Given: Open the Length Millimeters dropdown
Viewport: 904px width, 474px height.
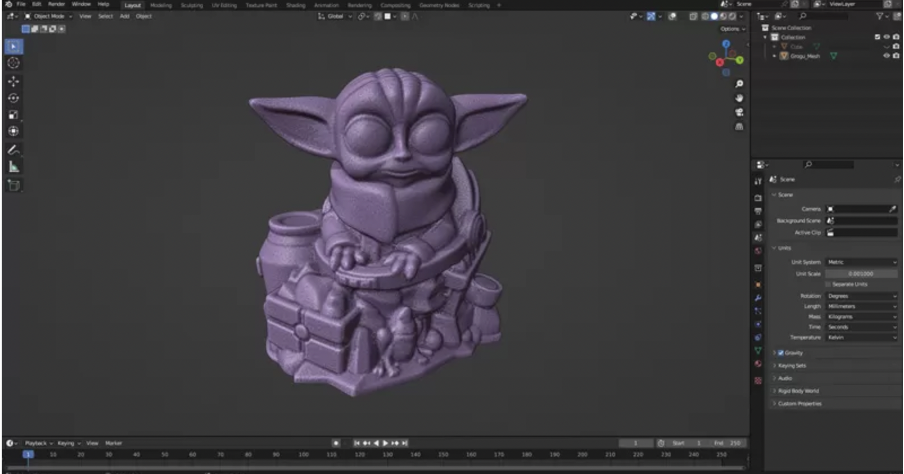Looking at the screenshot, I should (x=861, y=306).
